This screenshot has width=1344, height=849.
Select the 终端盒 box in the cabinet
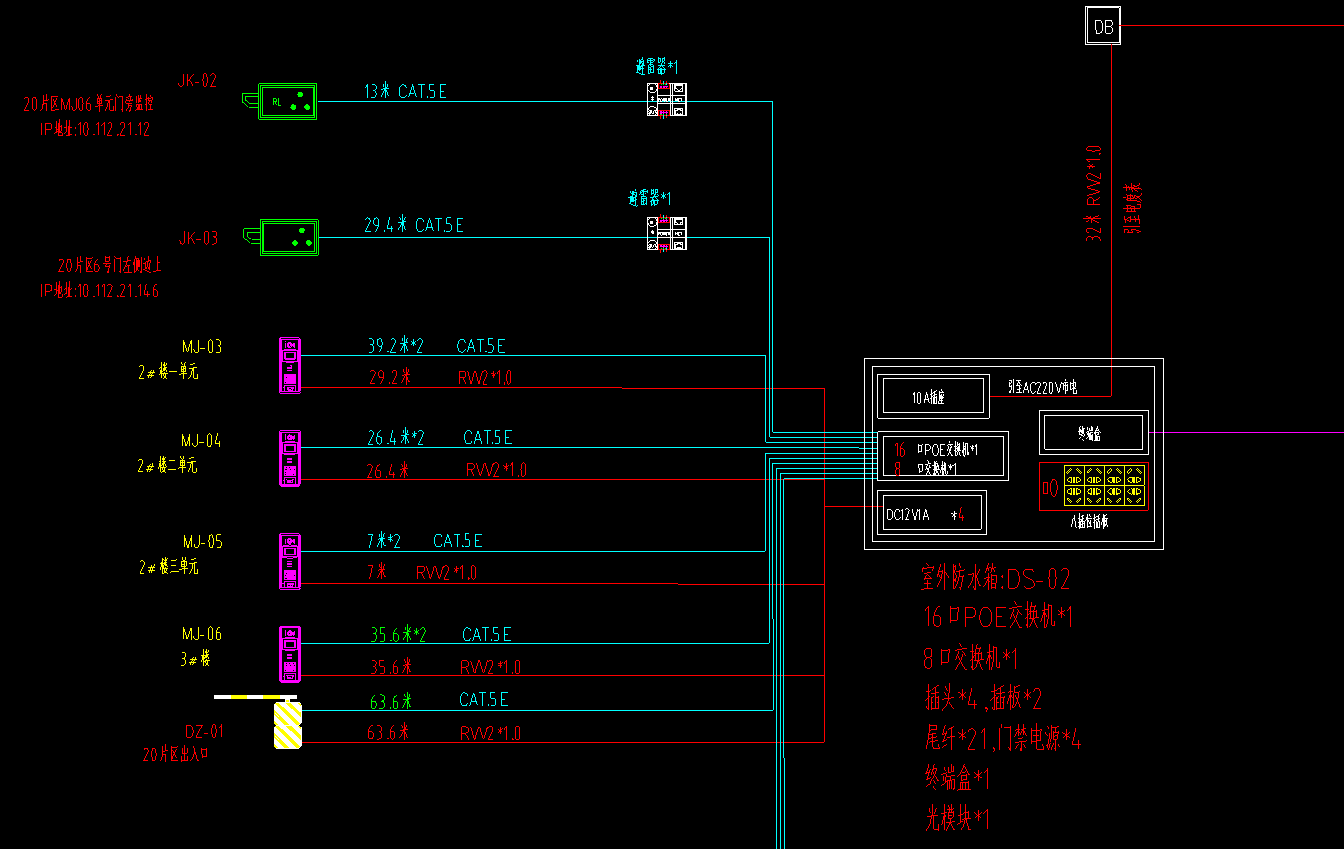tap(1093, 433)
